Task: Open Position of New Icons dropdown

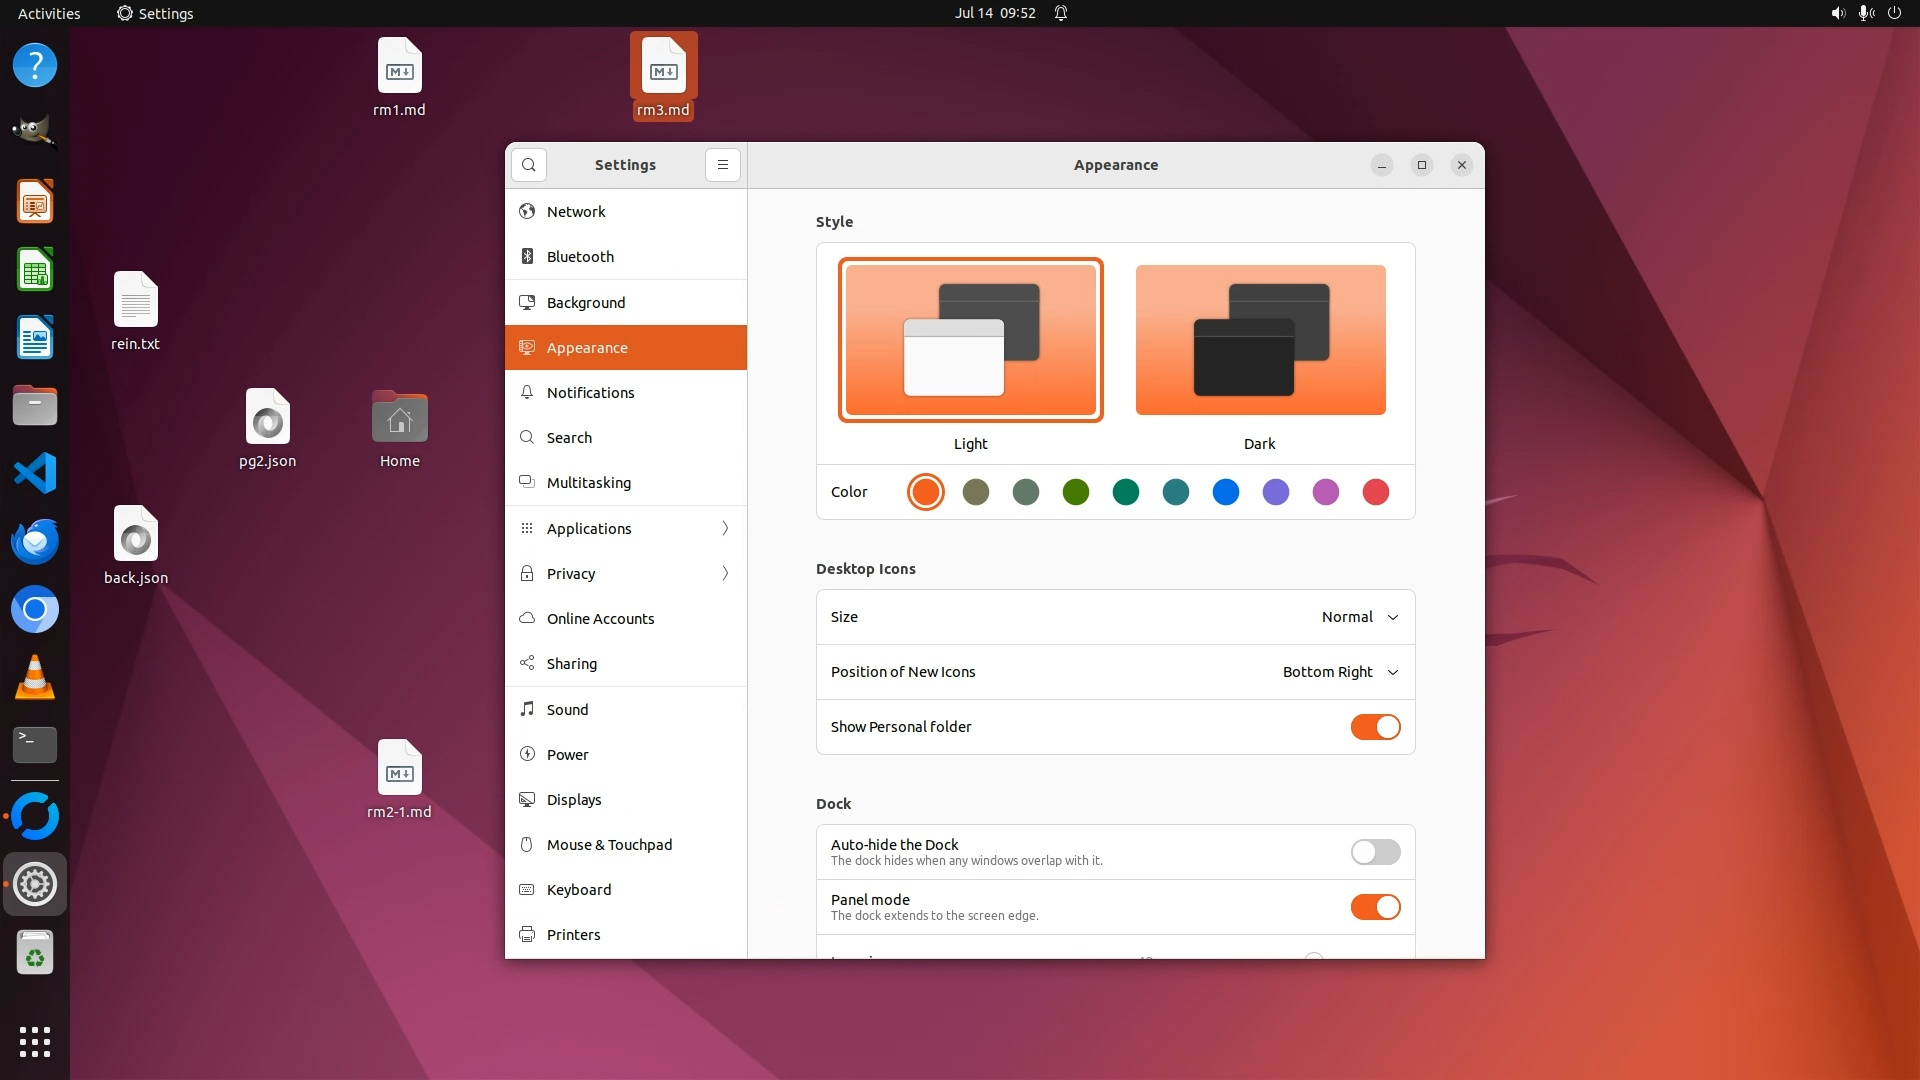Action: coord(1340,672)
